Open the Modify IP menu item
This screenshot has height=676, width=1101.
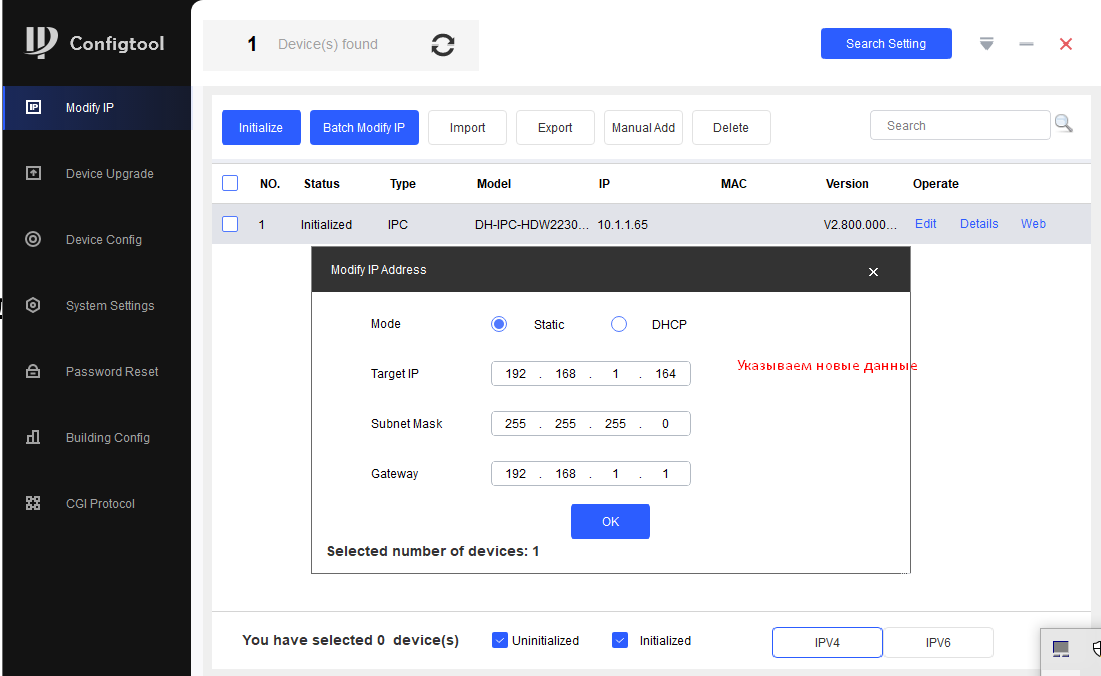pos(97,107)
